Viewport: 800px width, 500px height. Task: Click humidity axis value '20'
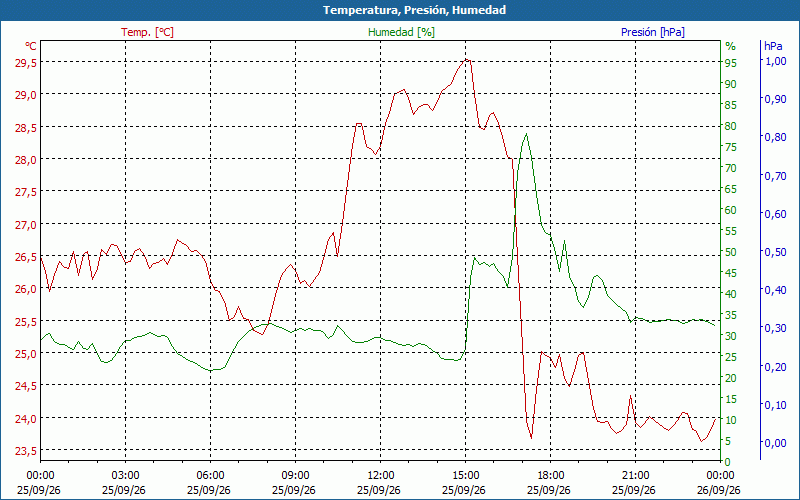tap(731, 378)
